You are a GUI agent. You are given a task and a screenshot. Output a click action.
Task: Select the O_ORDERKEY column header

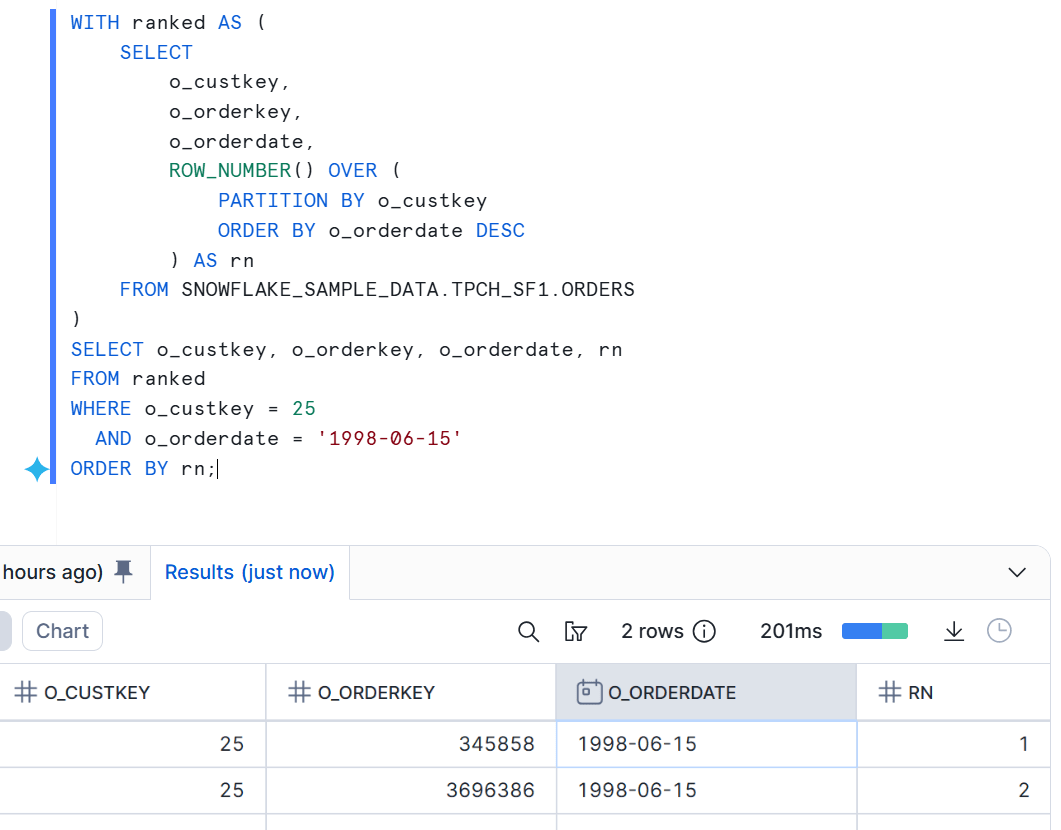tap(376, 692)
